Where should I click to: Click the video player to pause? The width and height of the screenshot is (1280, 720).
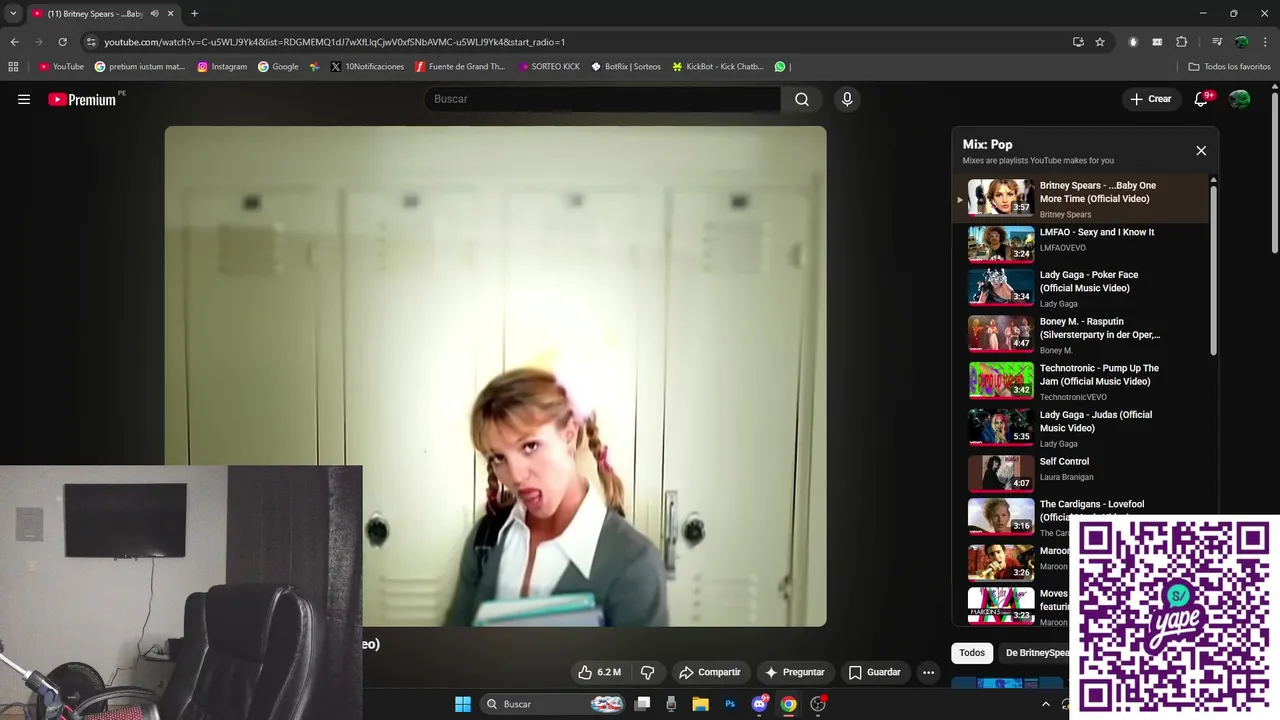495,376
